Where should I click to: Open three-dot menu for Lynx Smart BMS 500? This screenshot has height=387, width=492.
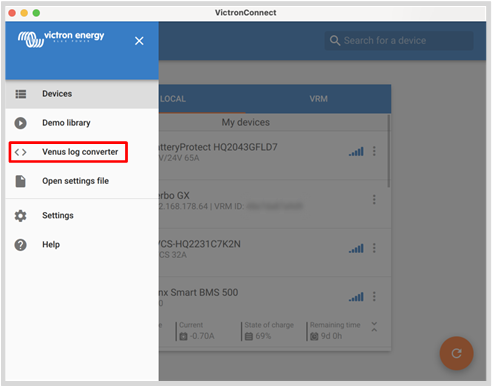374,296
